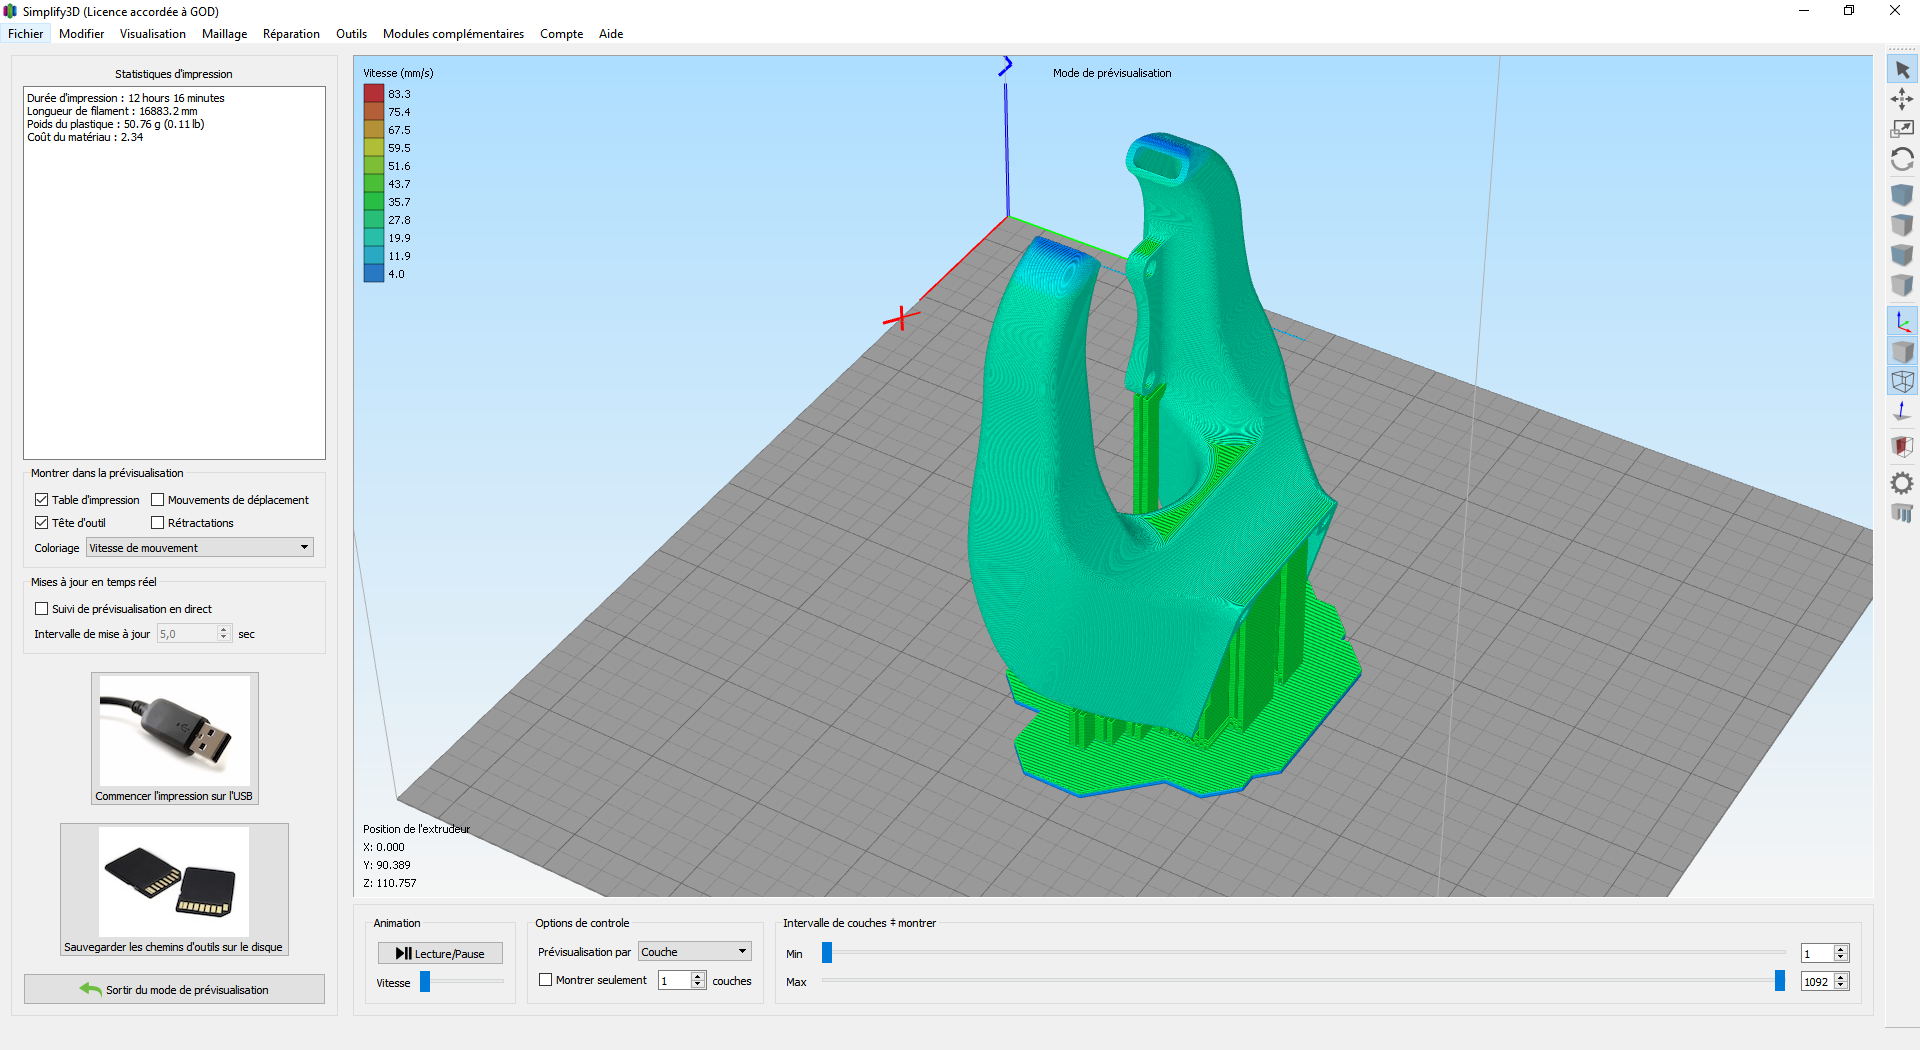Open the cross section view tool
The width and height of the screenshot is (1920, 1050).
(x=1902, y=446)
